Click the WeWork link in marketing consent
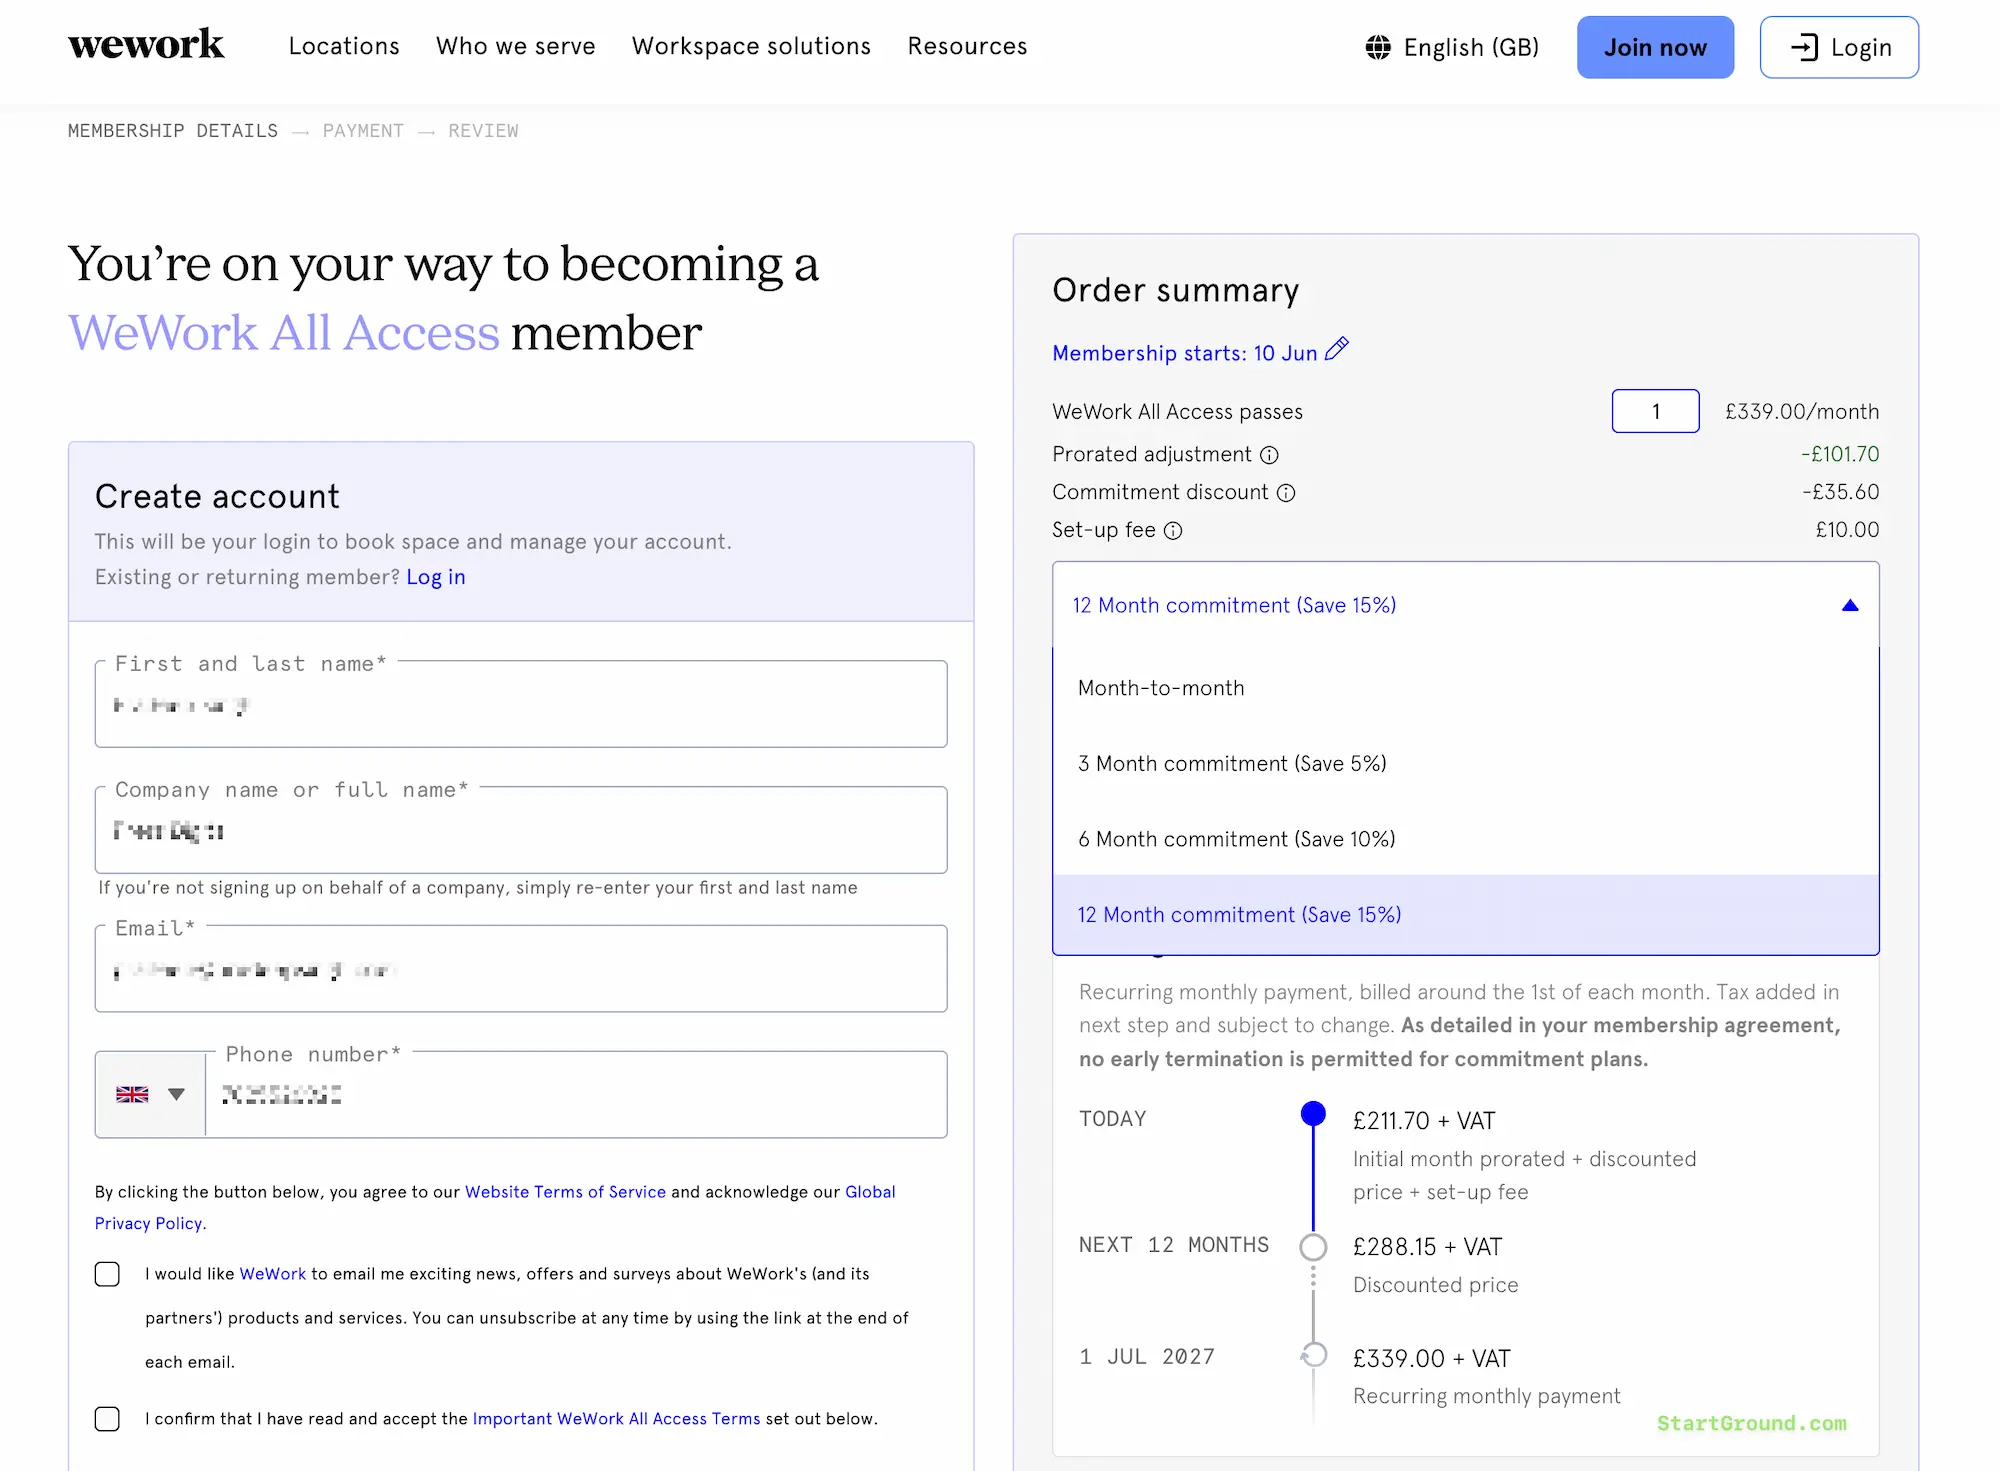Viewport: 2000px width, 1471px height. tap(273, 1274)
